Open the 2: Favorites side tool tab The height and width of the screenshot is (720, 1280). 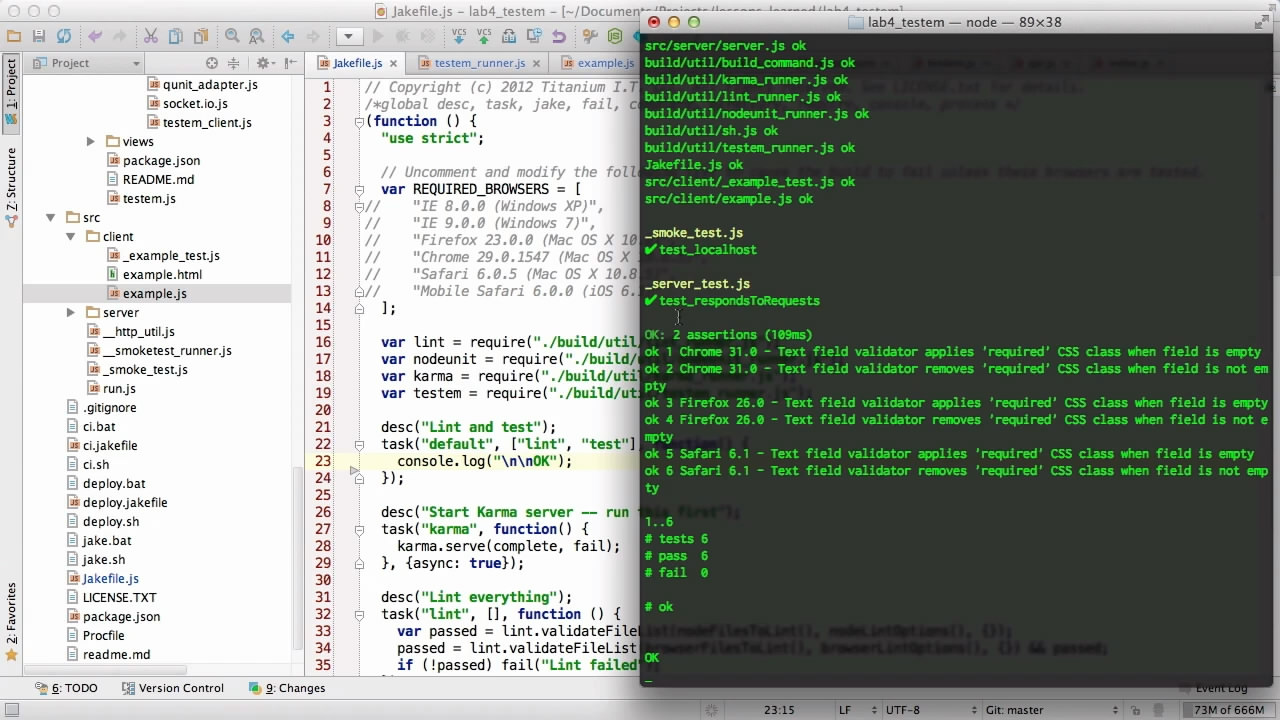[11, 620]
